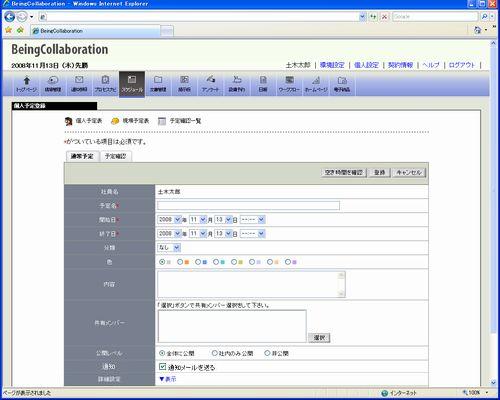Click the キャンセル button
The image size is (500, 400).
(x=409, y=172)
